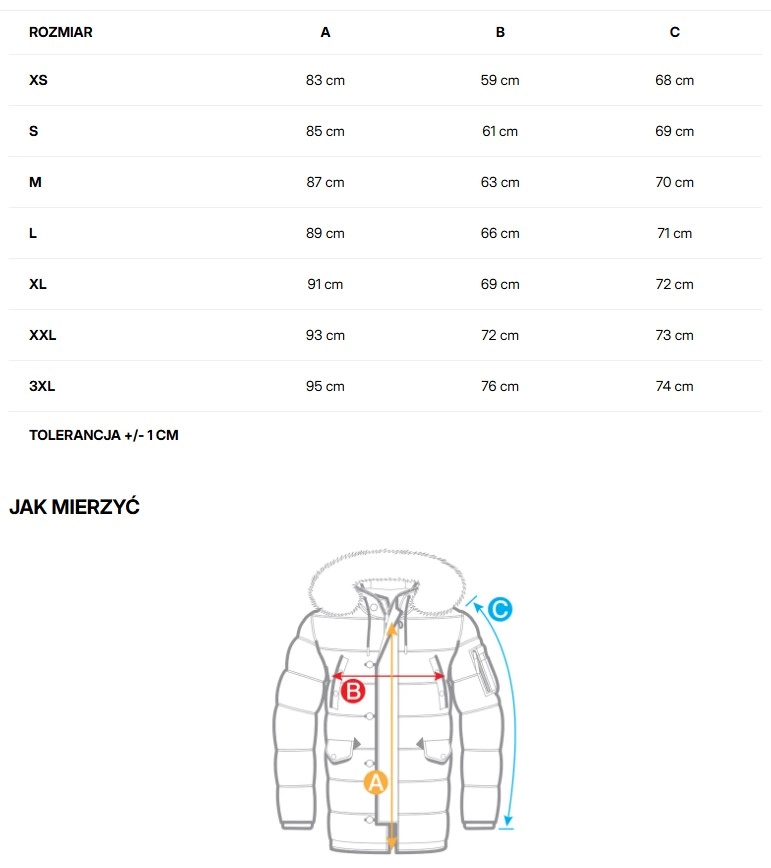The height and width of the screenshot is (868, 771).
Task: Click the 76 cm value
Action: (x=500, y=386)
